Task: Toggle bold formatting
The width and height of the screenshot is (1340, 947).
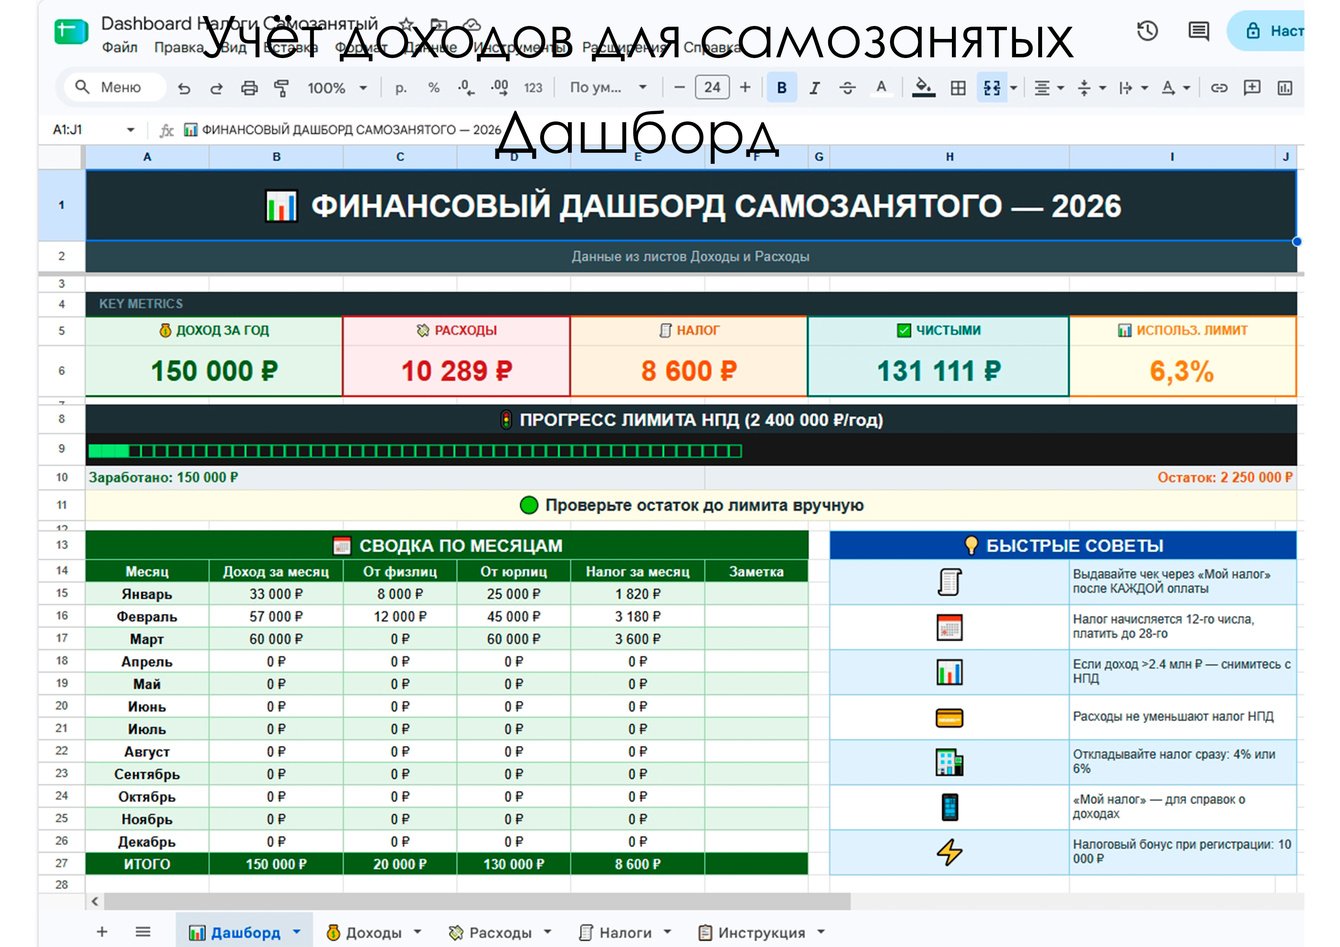Action: point(782,88)
